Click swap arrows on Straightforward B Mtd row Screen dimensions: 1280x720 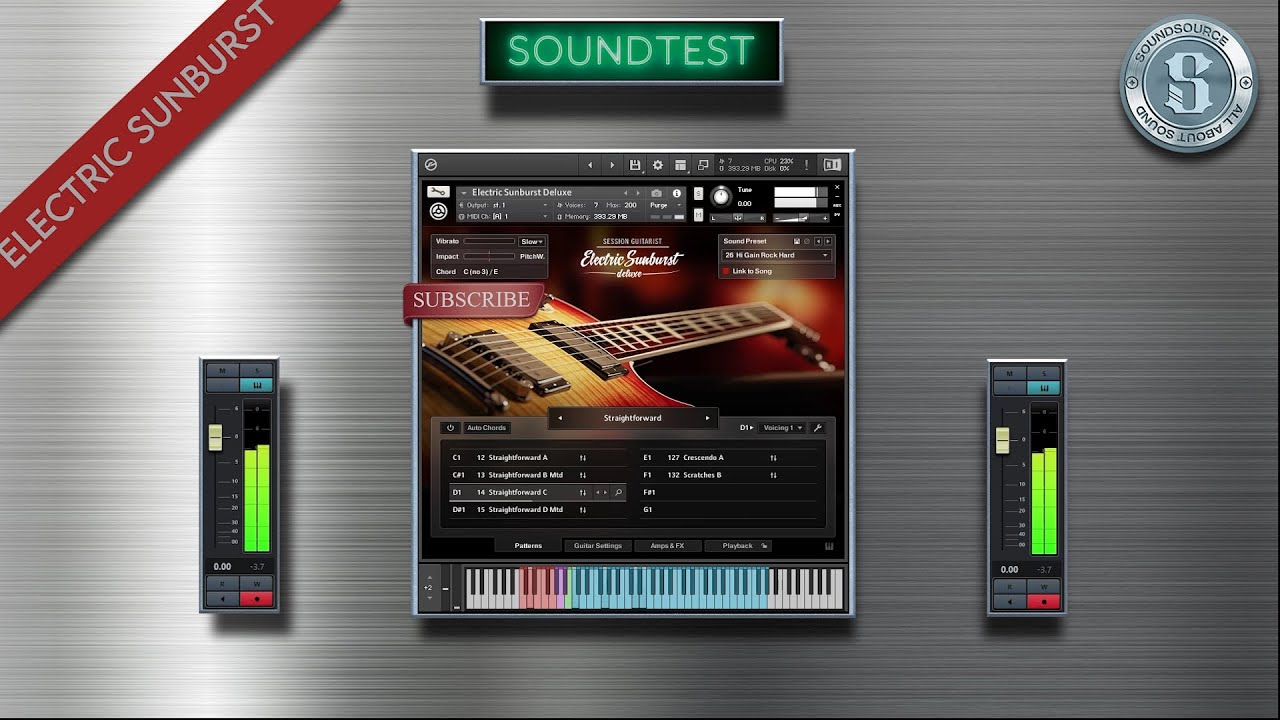click(x=583, y=475)
